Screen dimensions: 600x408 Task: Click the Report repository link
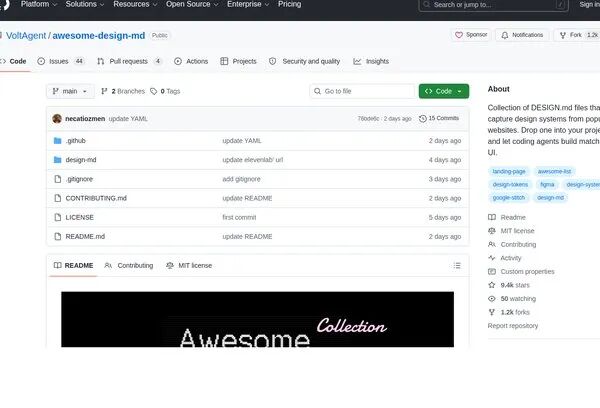point(513,326)
